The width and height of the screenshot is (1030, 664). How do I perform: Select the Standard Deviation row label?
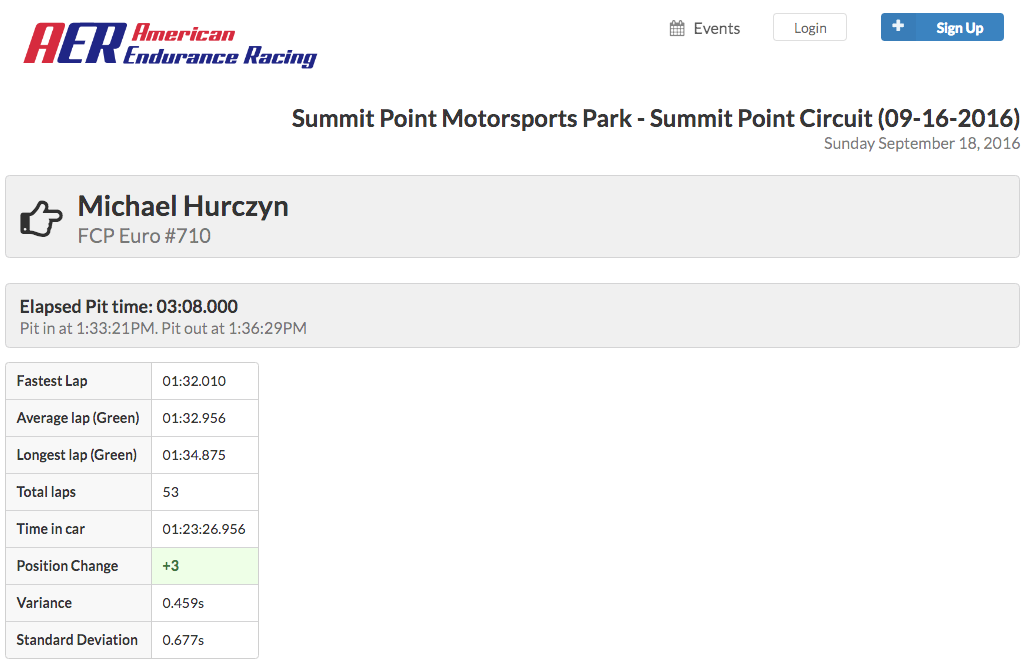click(x=77, y=640)
